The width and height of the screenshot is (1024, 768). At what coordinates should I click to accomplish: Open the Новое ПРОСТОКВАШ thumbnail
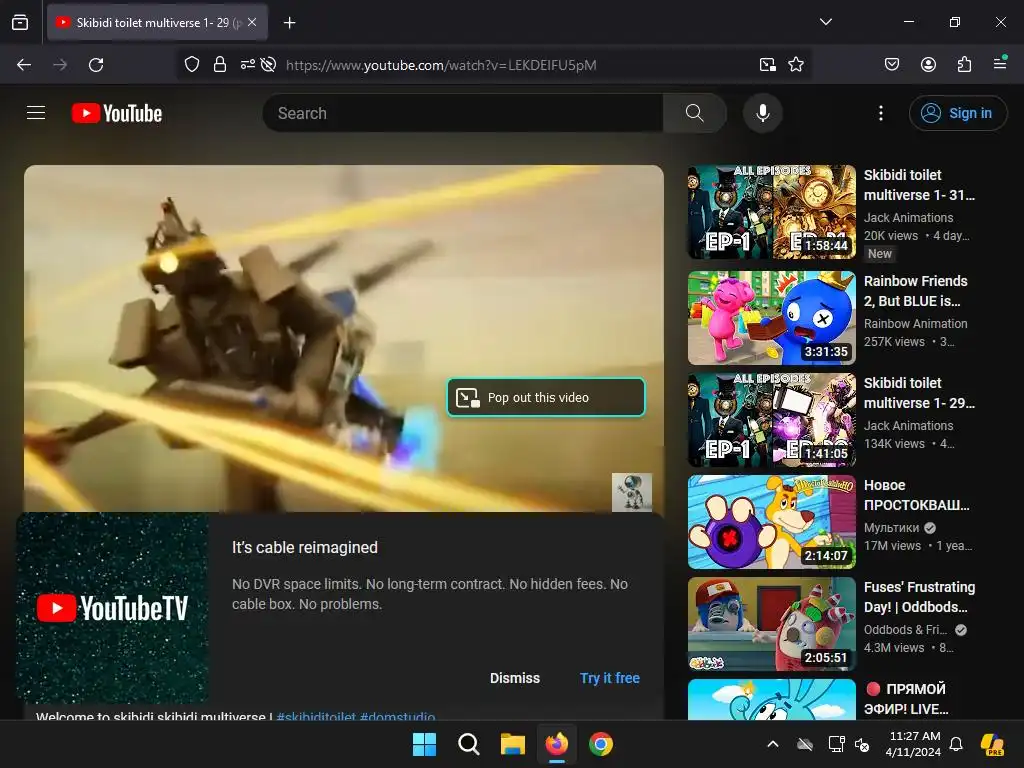tap(771, 522)
